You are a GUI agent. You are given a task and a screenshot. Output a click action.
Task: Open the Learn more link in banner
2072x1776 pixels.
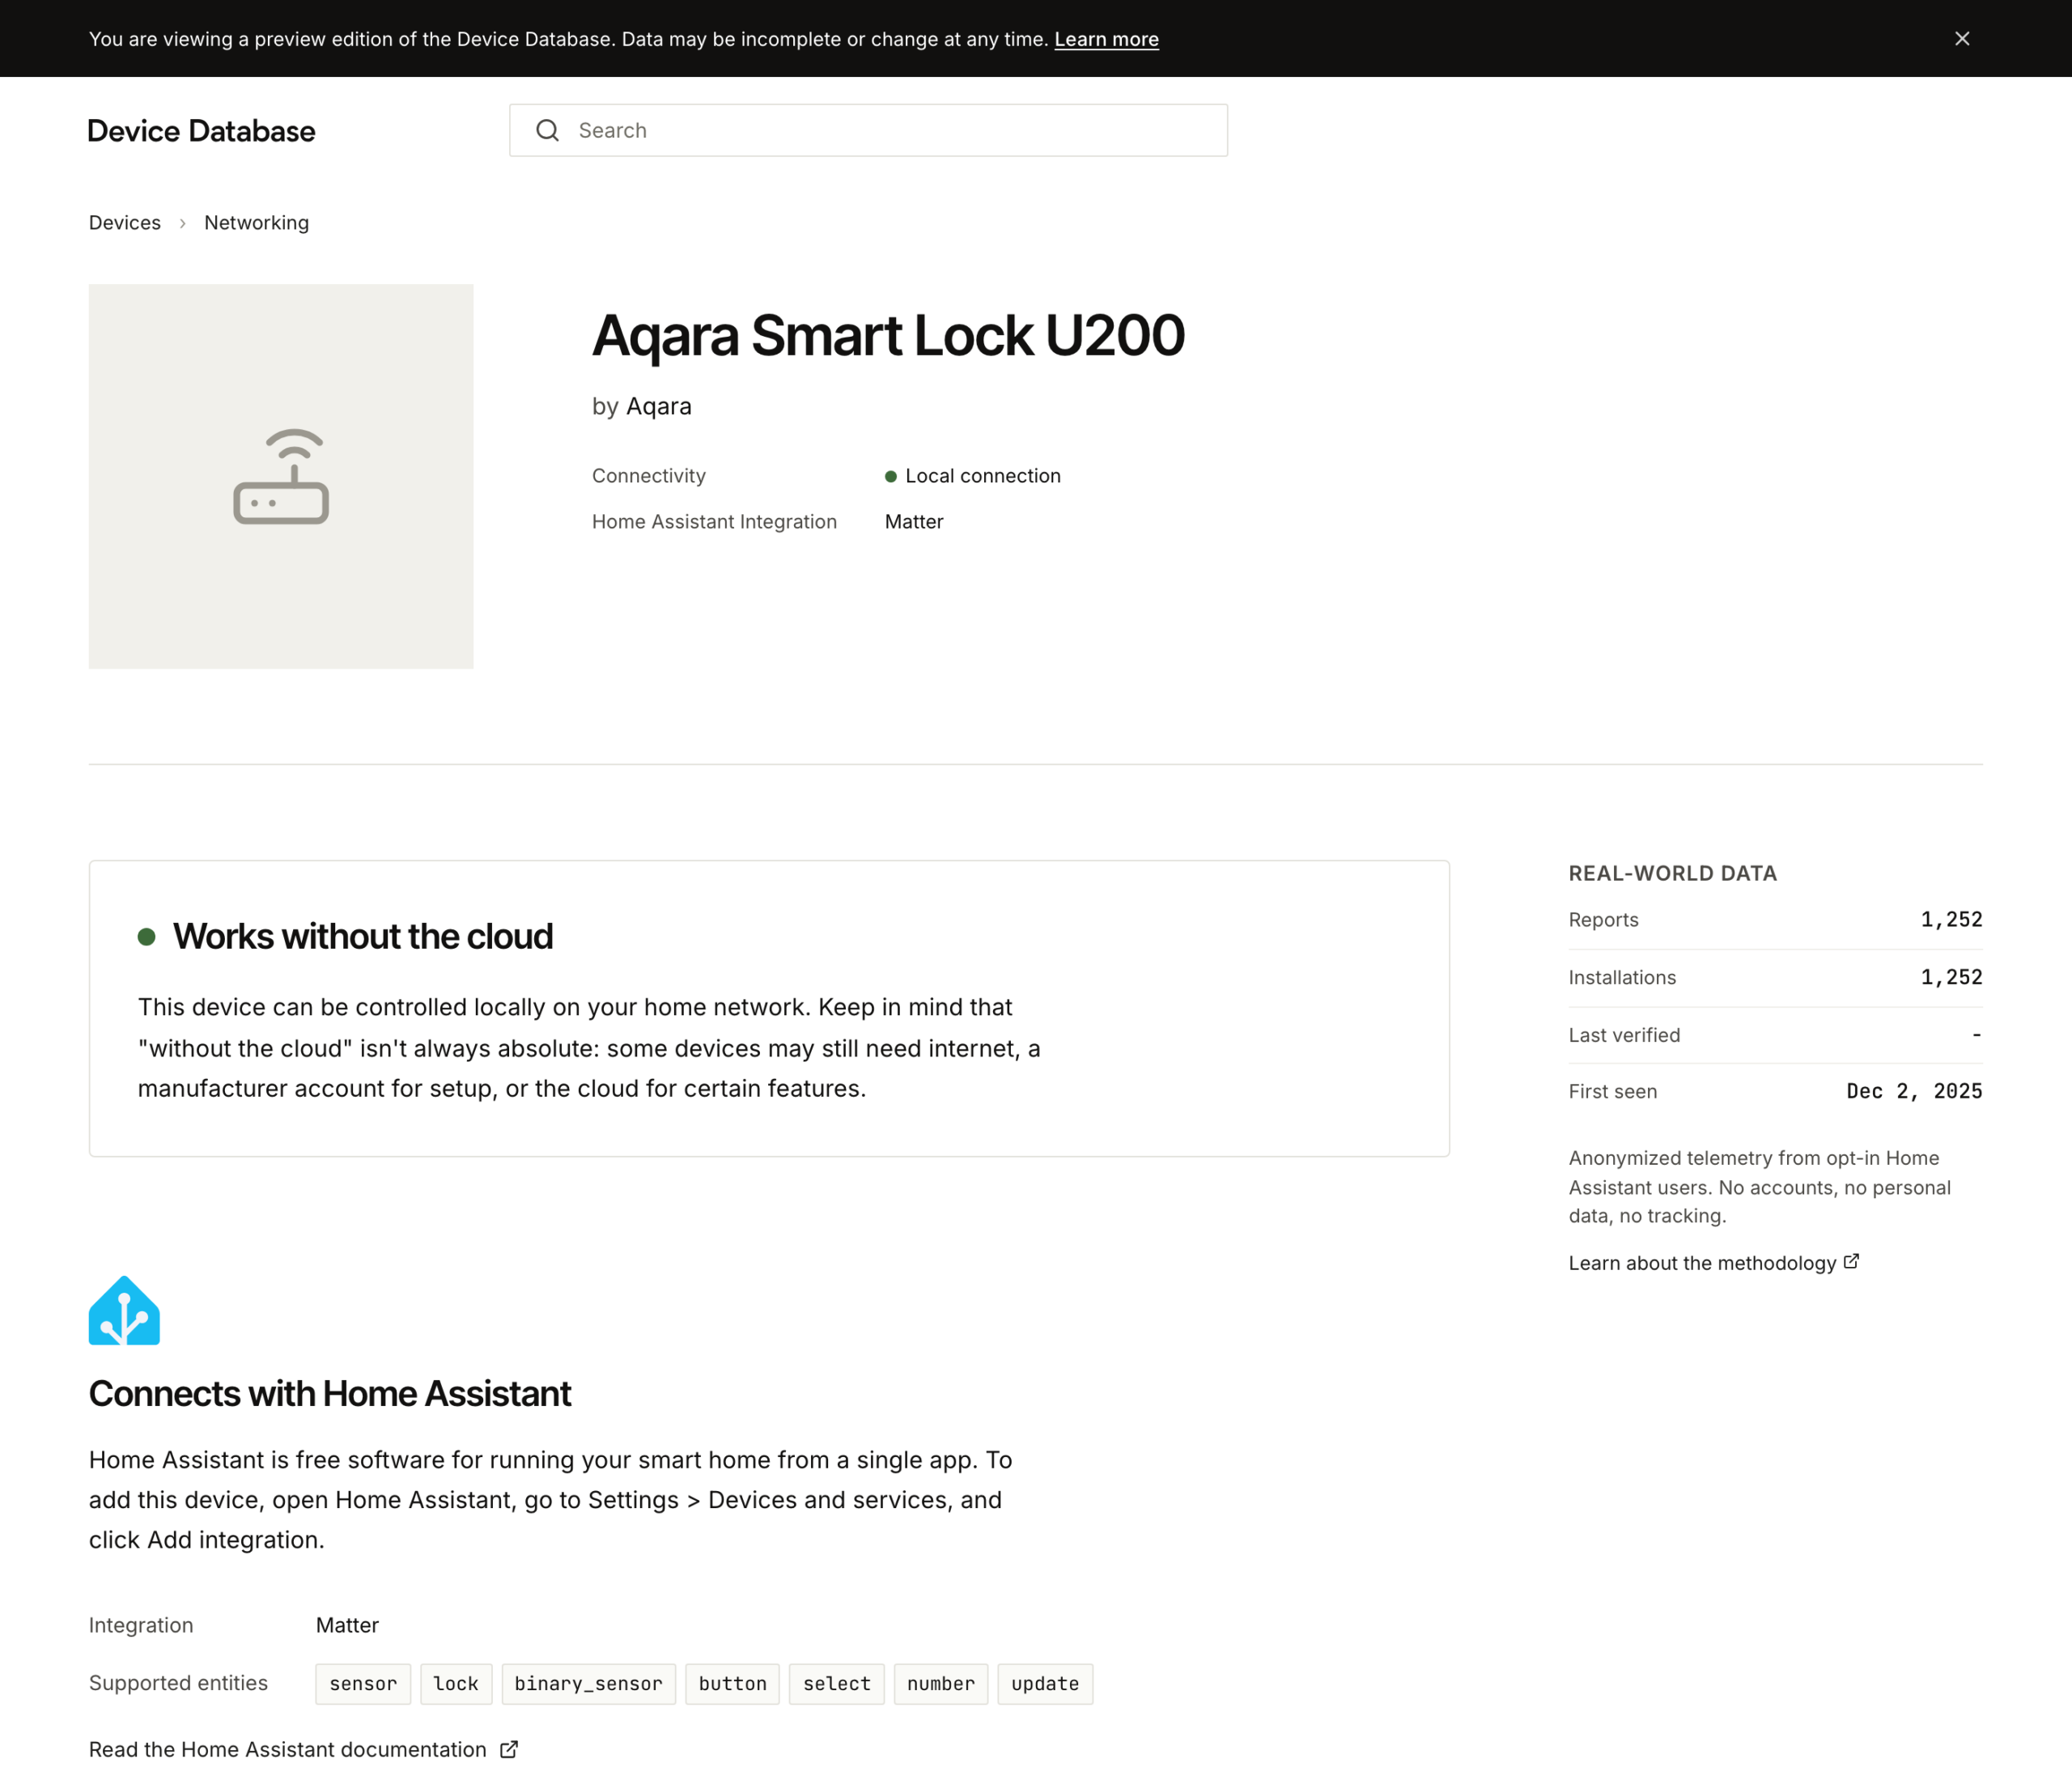coord(1106,39)
